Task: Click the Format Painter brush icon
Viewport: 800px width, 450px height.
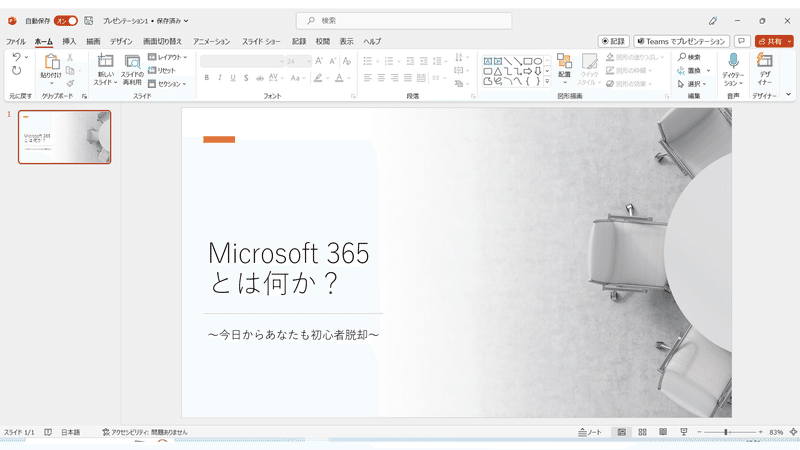Action: pyautogui.click(x=70, y=83)
